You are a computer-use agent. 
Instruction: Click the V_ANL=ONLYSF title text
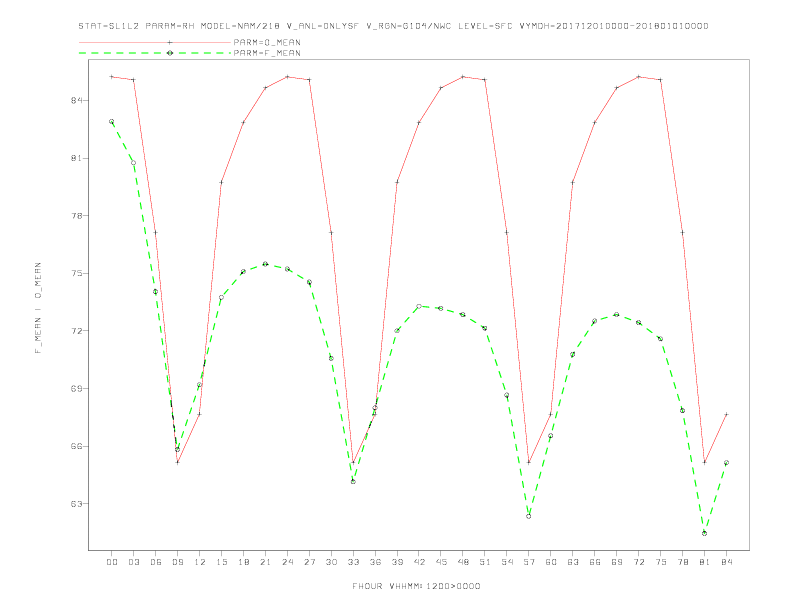point(323,26)
